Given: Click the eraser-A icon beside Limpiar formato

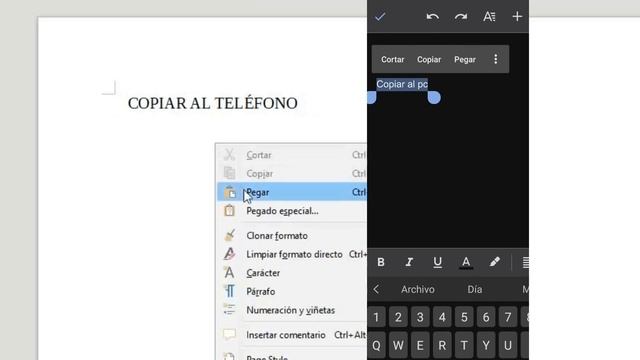Looking at the screenshot, I should [229, 254].
